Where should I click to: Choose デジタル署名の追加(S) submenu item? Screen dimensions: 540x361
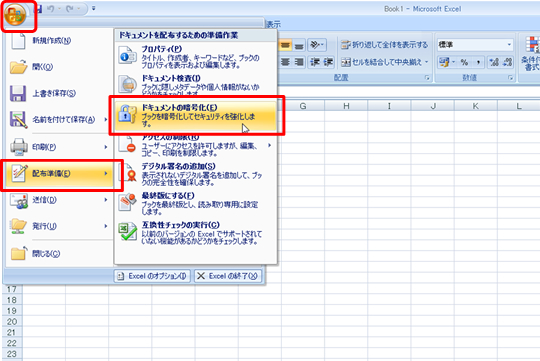[x=196, y=175]
